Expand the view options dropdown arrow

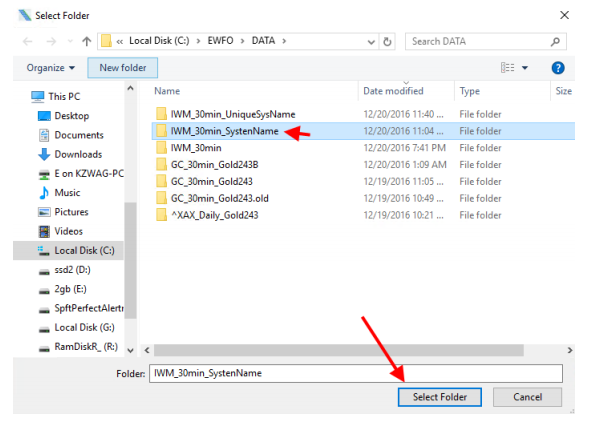(526, 68)
